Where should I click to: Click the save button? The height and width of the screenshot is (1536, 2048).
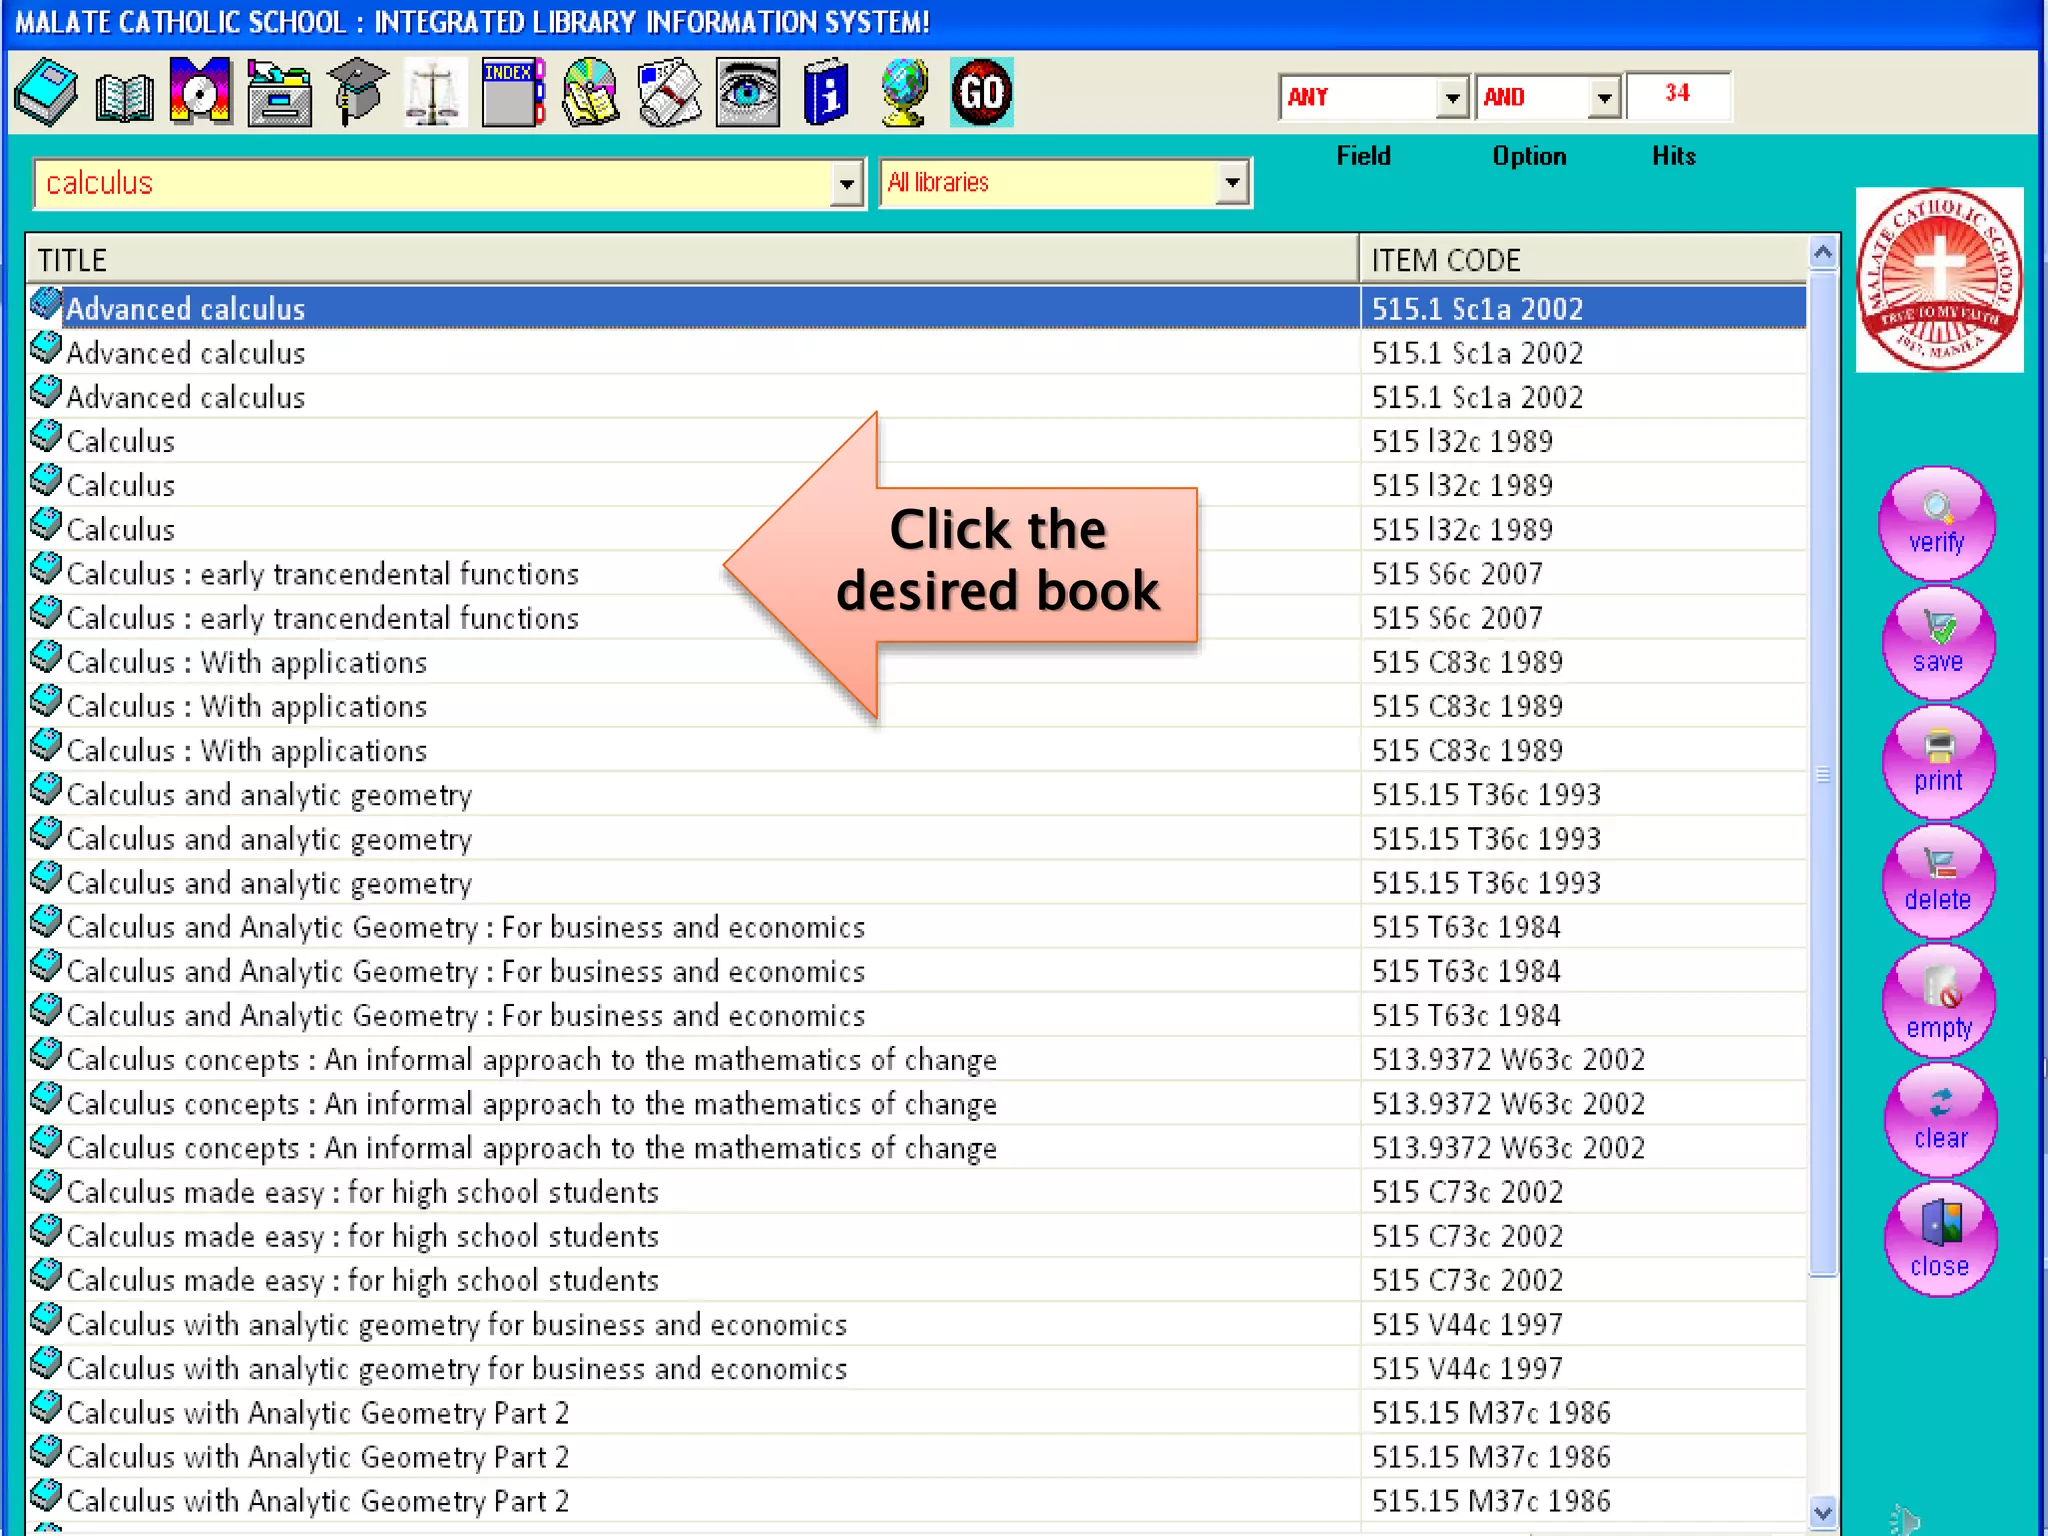[1938, 643]
